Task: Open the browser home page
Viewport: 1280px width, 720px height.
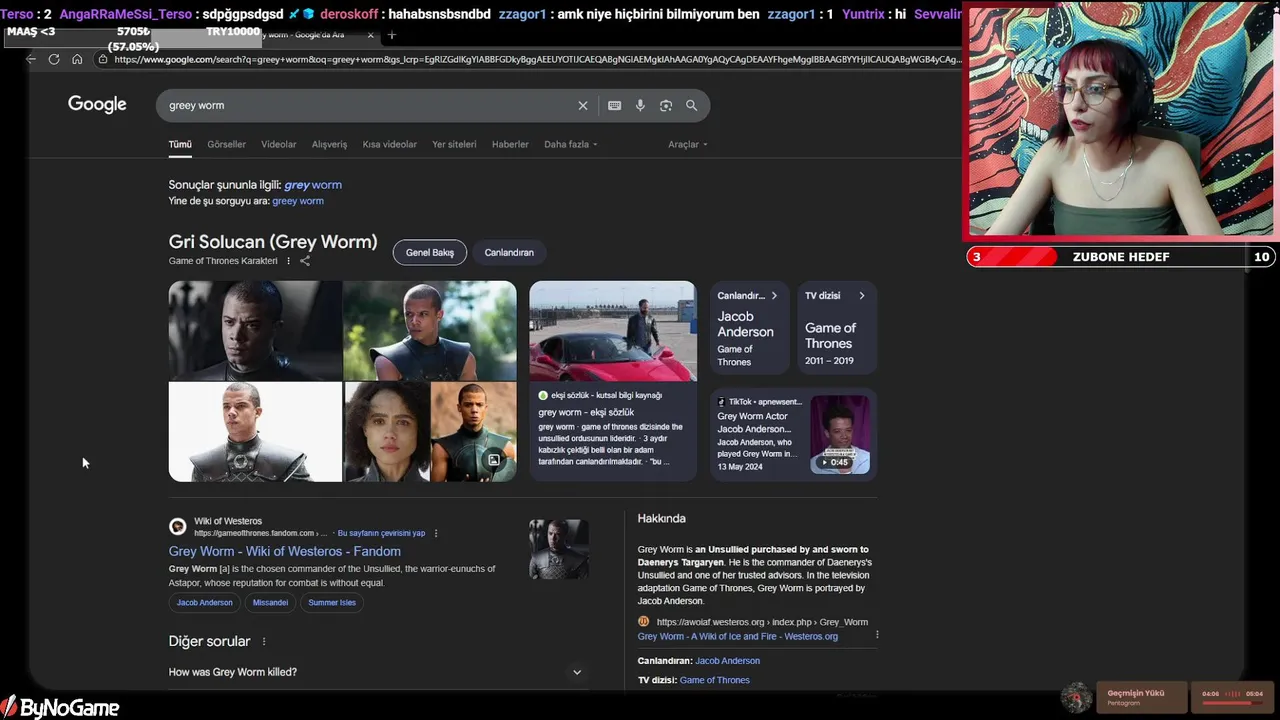Action: pos(77,59)
